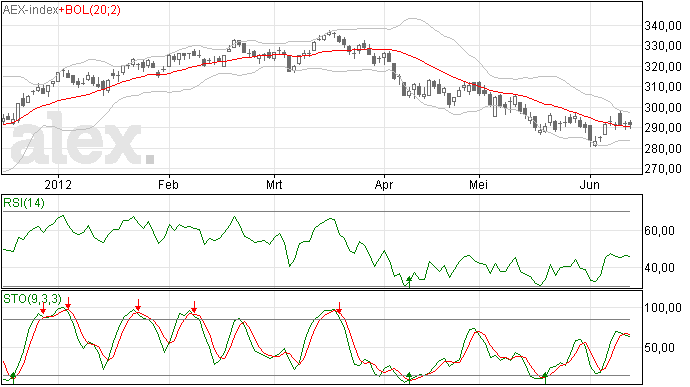Click the 2012 year label on time axis
Screen dimensions: 690x387
click(58, 184)
